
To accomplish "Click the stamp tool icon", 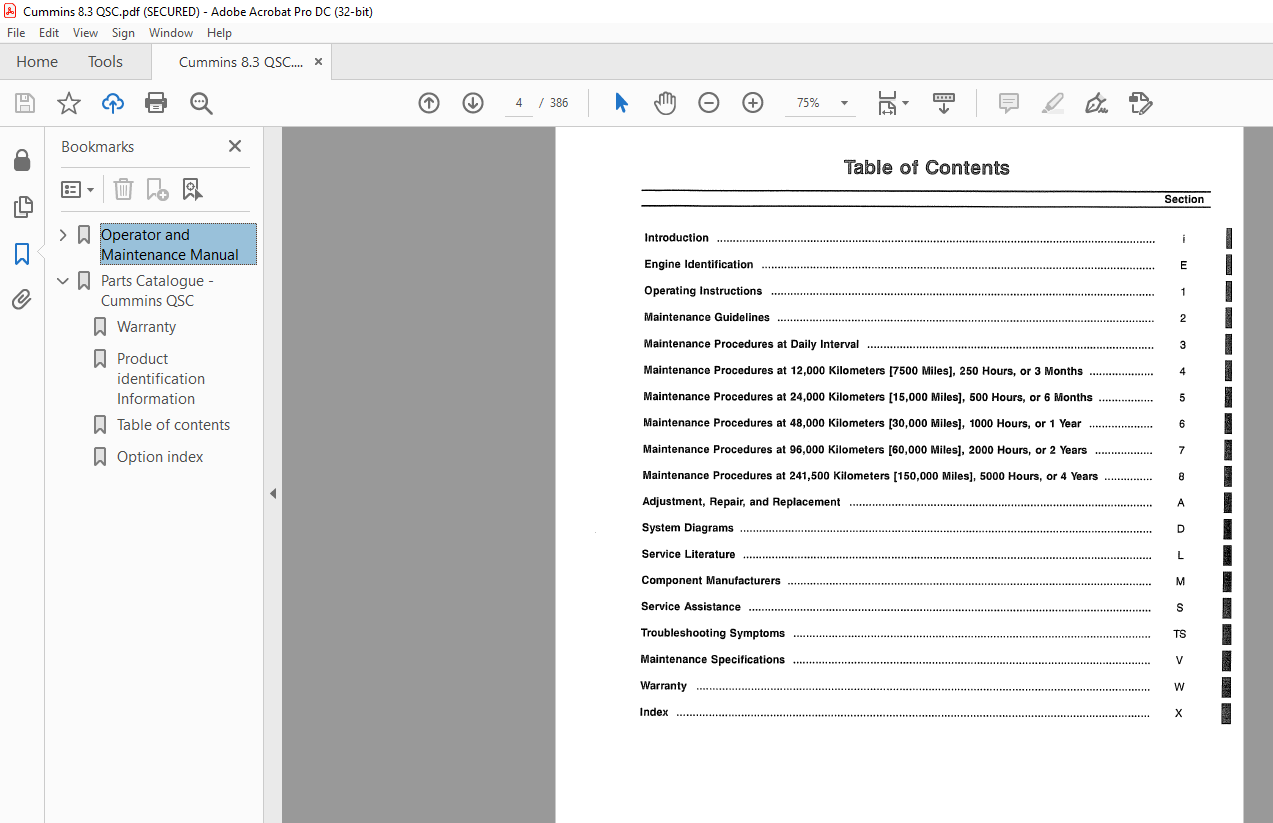I will pos(1141,103).
